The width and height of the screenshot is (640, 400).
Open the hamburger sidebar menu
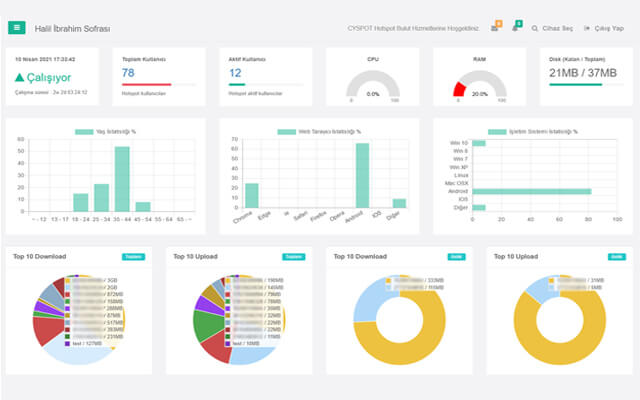click(x=18, y=28)
